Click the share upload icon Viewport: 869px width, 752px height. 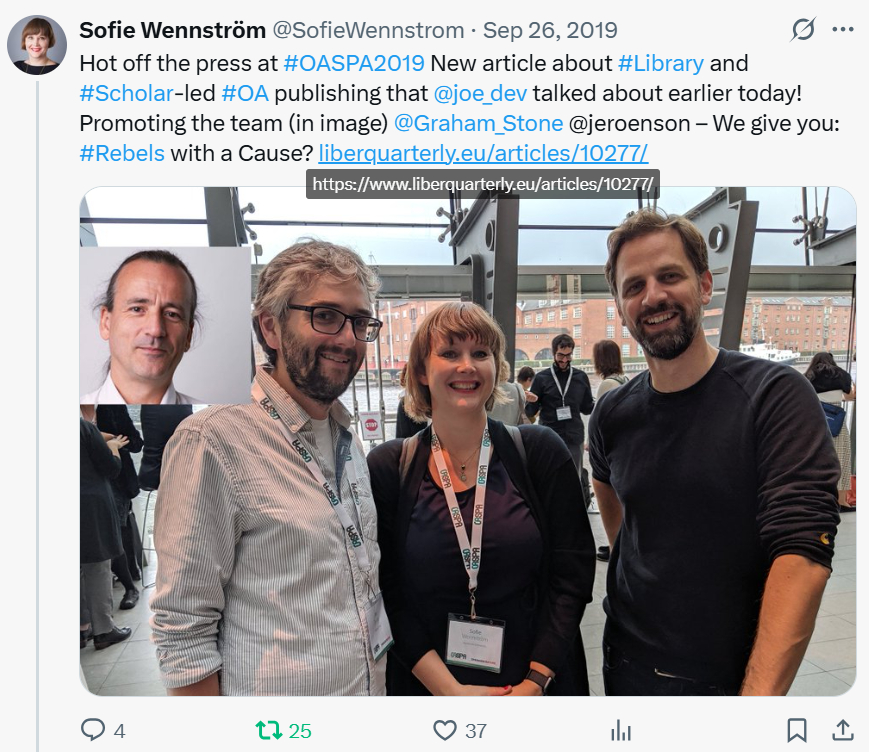click(x=842, y=730)
